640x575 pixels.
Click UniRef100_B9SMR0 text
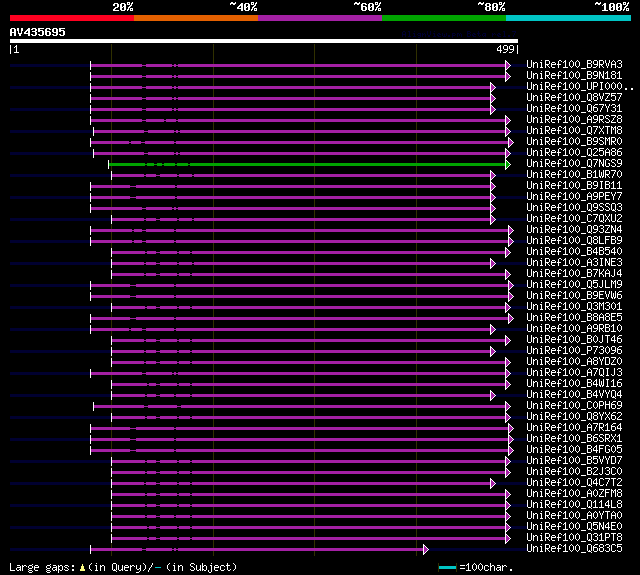tap(574, 142)
